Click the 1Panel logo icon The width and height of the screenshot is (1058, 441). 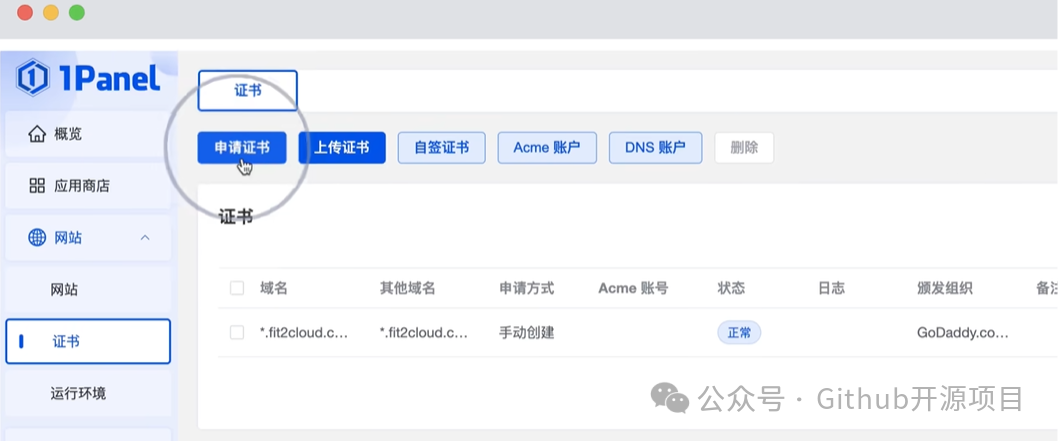(x=32, y=78)
